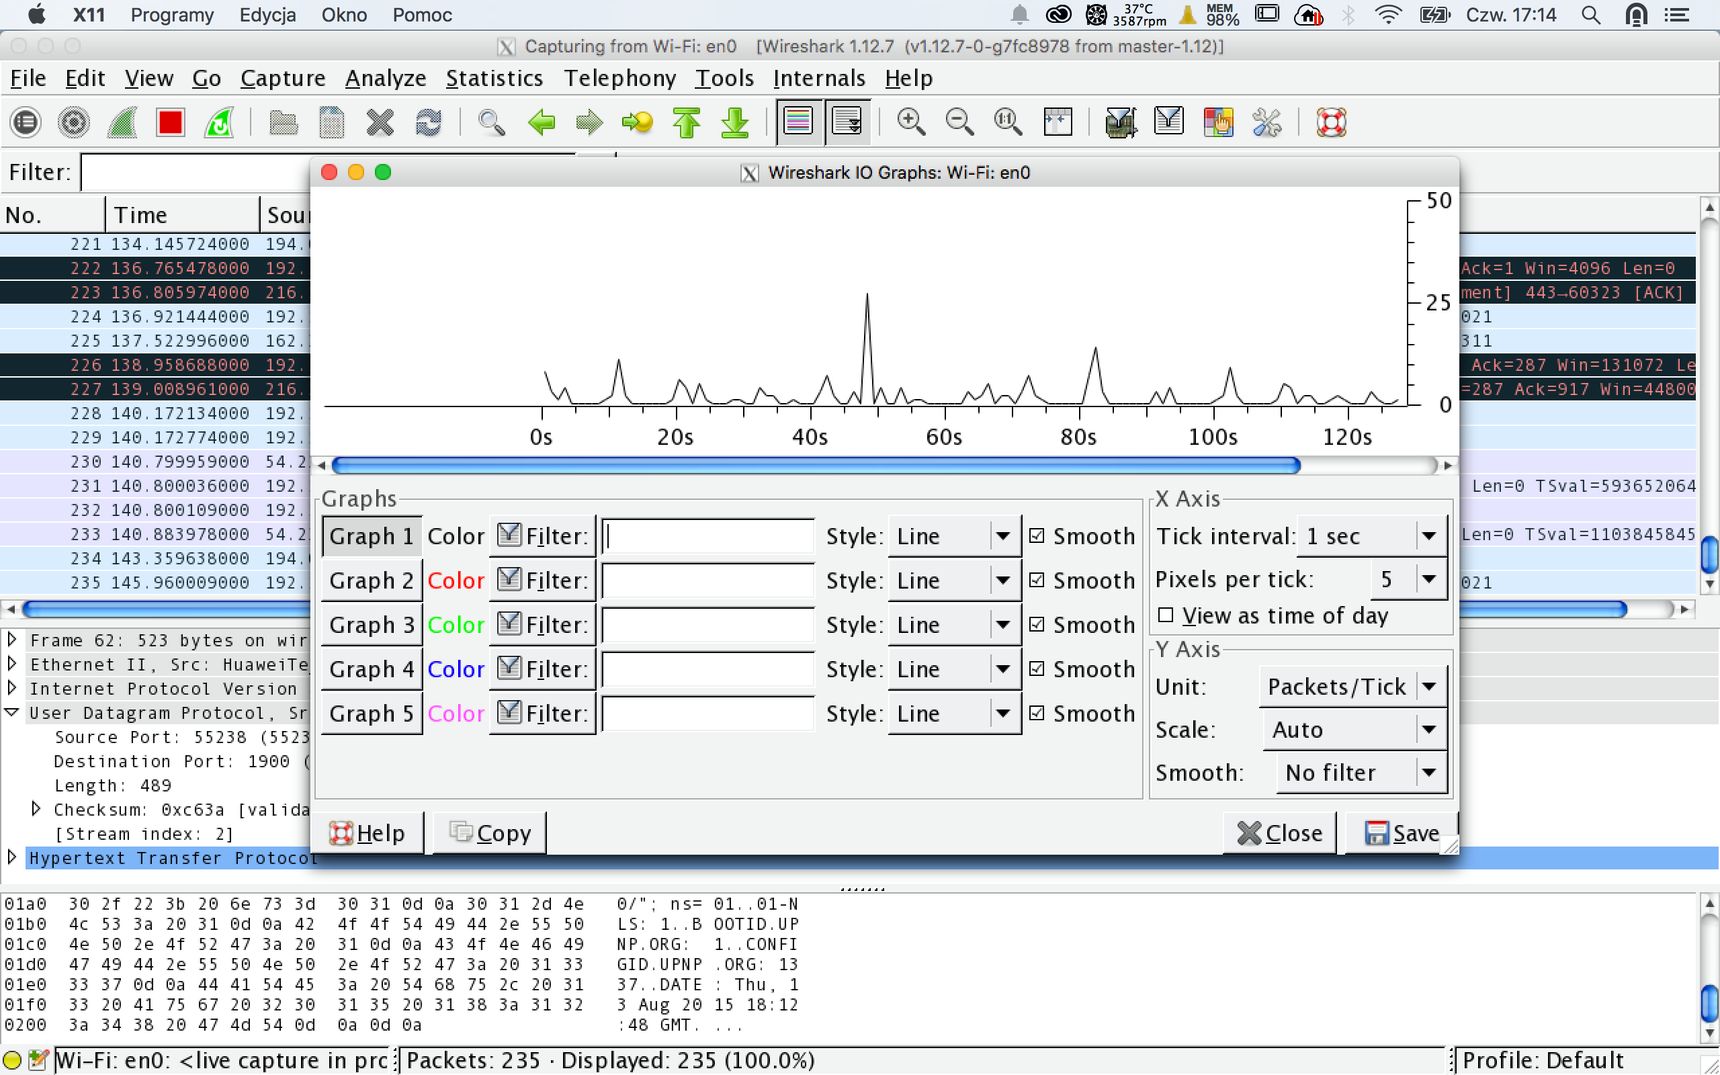This screenshot has width=1720, height=1075.
Task: Close the IO Graphs dialog
Action: (1279, 833)
